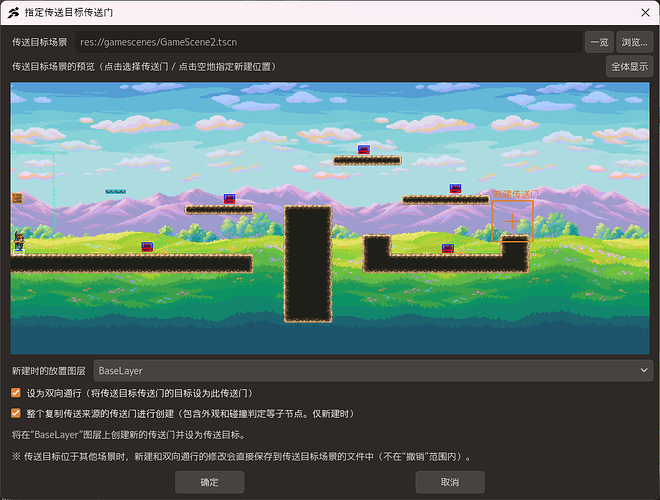
Task: Select the red-blue marker on the left floating platform
Action: [229, 199]
